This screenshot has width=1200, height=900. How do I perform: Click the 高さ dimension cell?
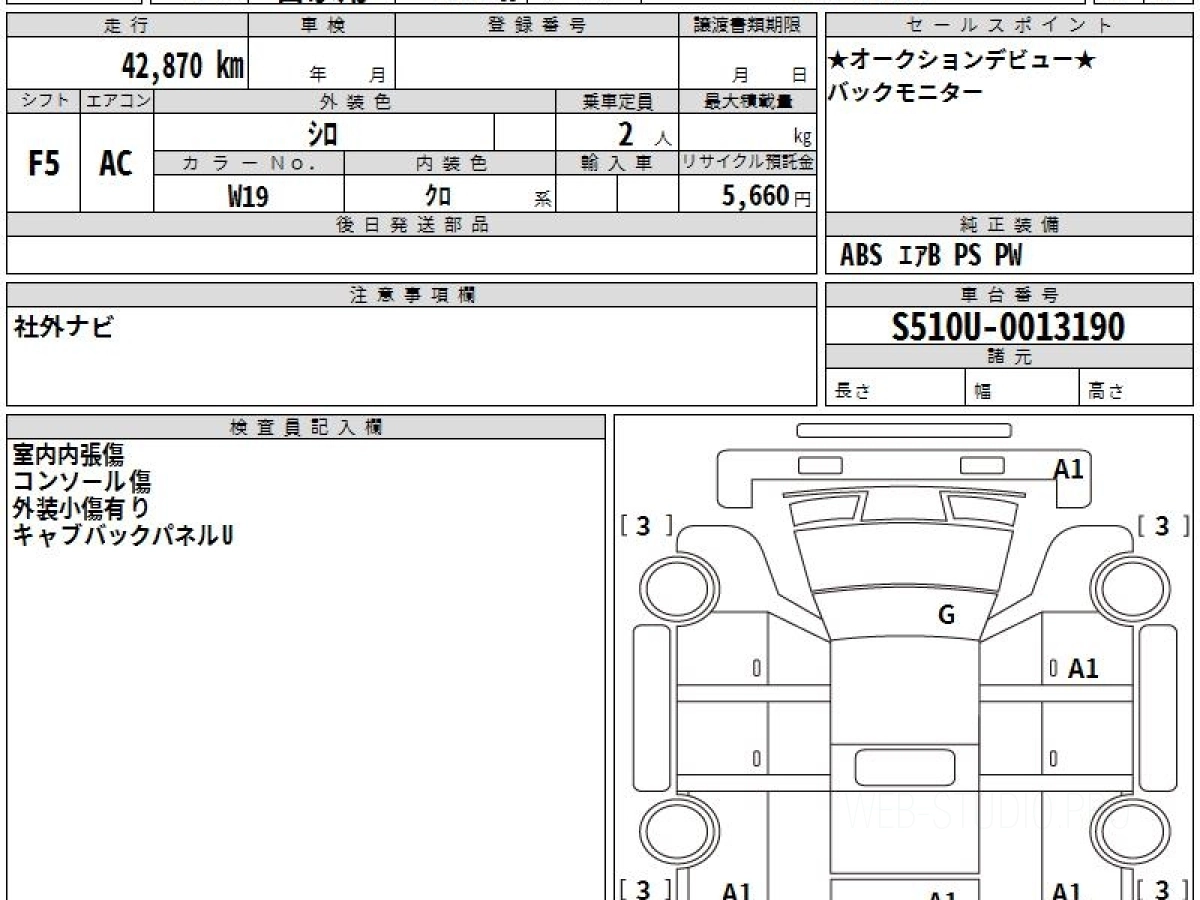pyautogui.click(x=1137, y=389)
